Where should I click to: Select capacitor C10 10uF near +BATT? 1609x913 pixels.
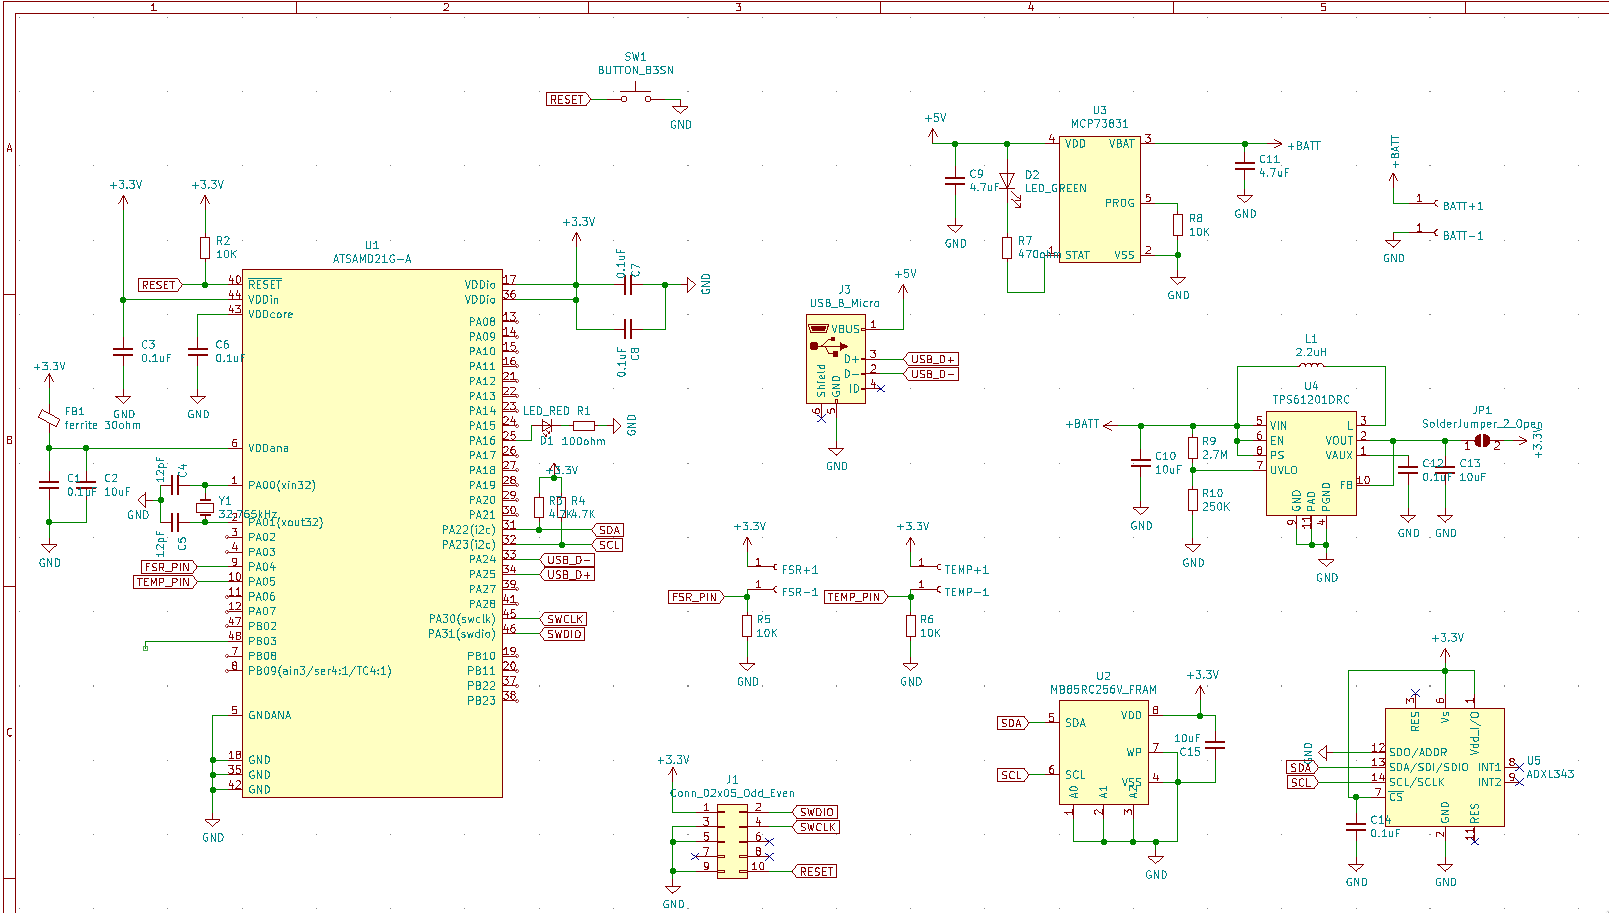tap(1141, 463)
